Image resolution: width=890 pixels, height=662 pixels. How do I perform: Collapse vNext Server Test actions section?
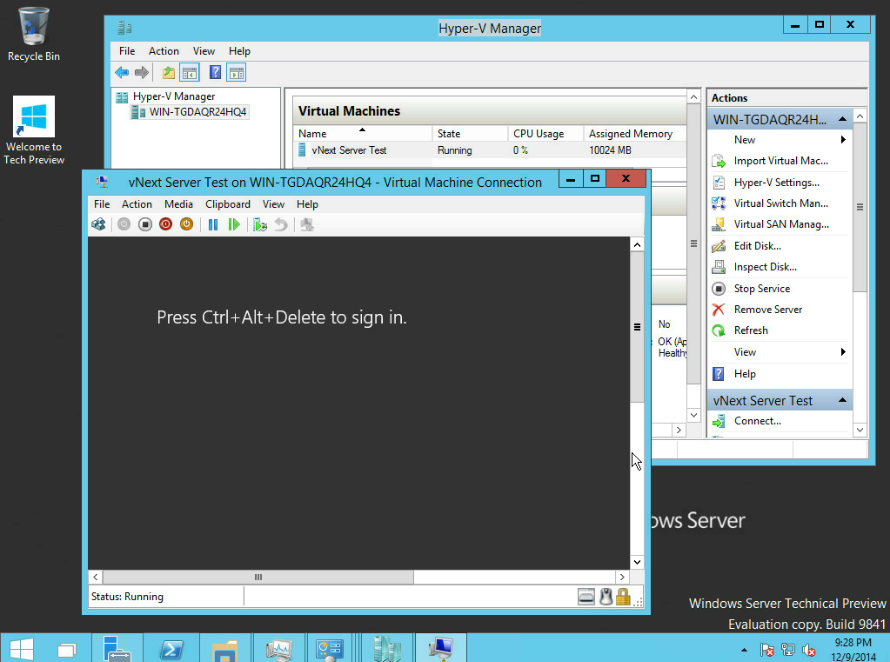coord(842,400)
